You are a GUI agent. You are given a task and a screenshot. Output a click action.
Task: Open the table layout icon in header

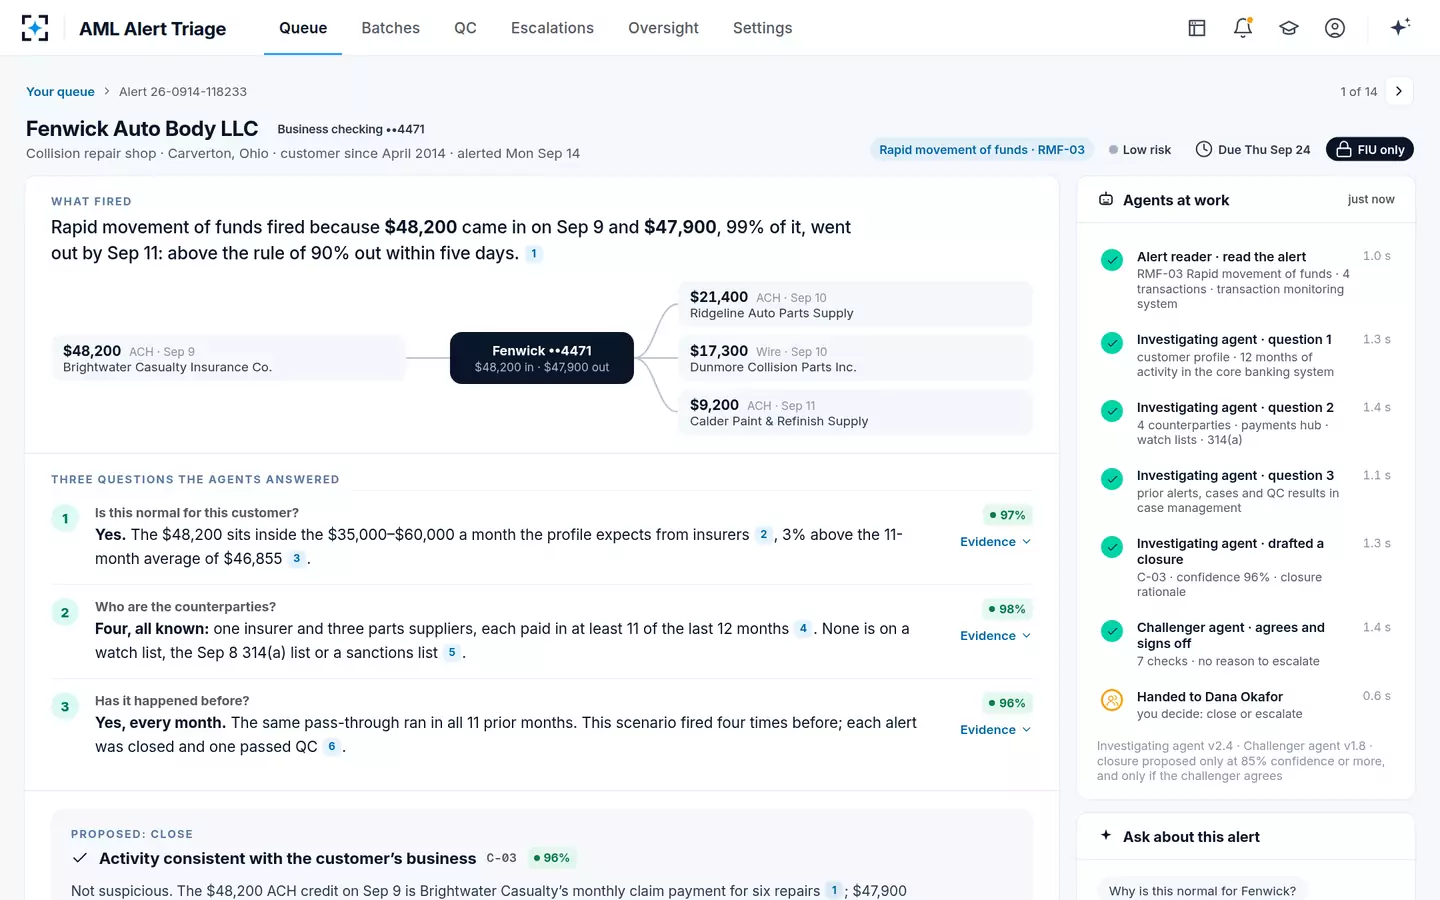point(1197,28)
